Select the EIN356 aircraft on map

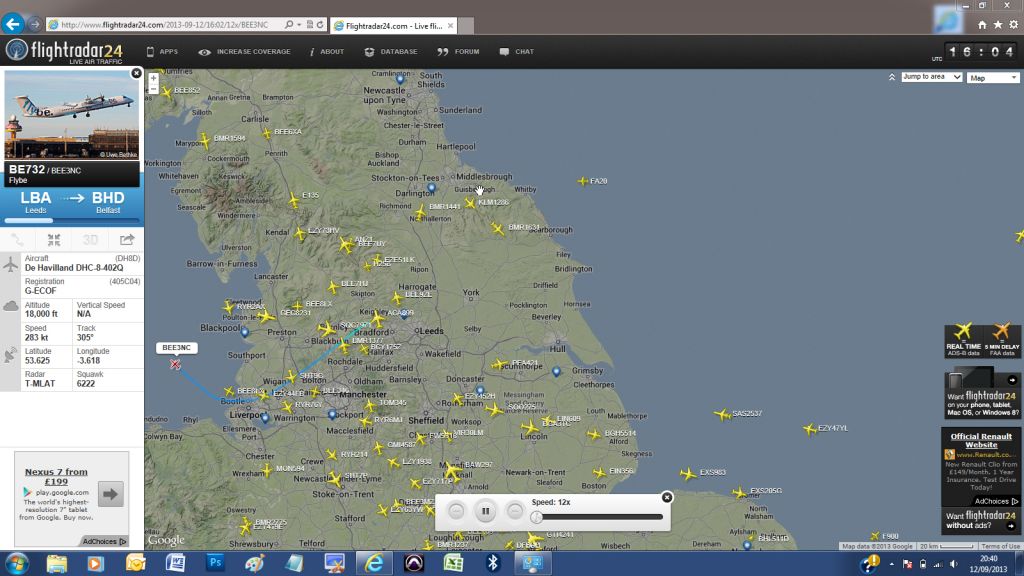(600, 472)
